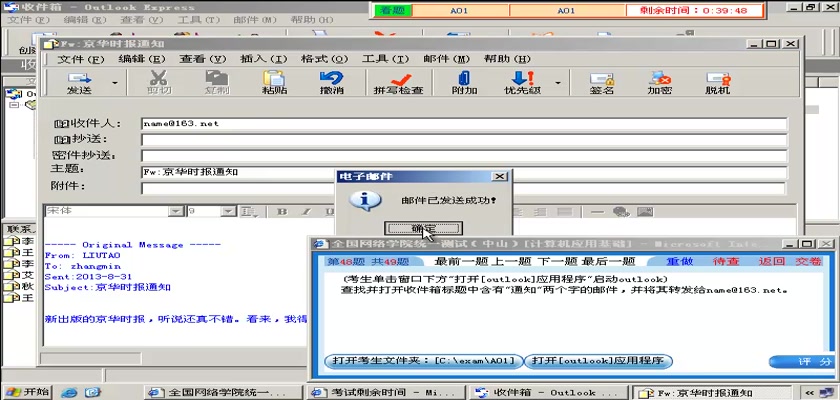Click 确定 in the 电子邮件 dialog

tap(423, 228)
